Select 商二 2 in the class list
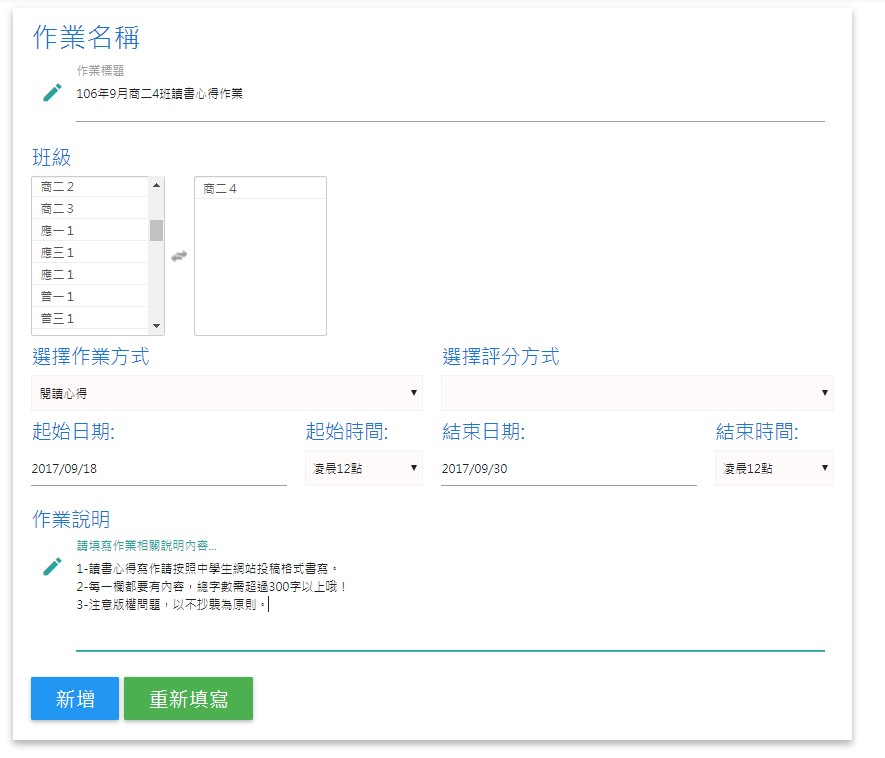885x758 pixels. [x=90, y=187]
